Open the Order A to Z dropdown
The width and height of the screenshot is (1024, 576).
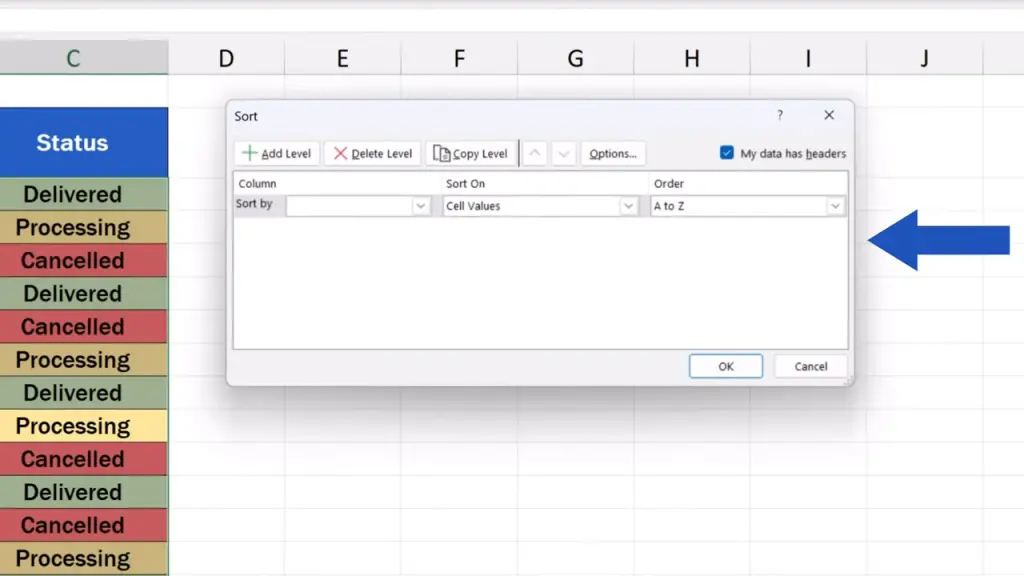pyautogui.click(x=835, y=206)
